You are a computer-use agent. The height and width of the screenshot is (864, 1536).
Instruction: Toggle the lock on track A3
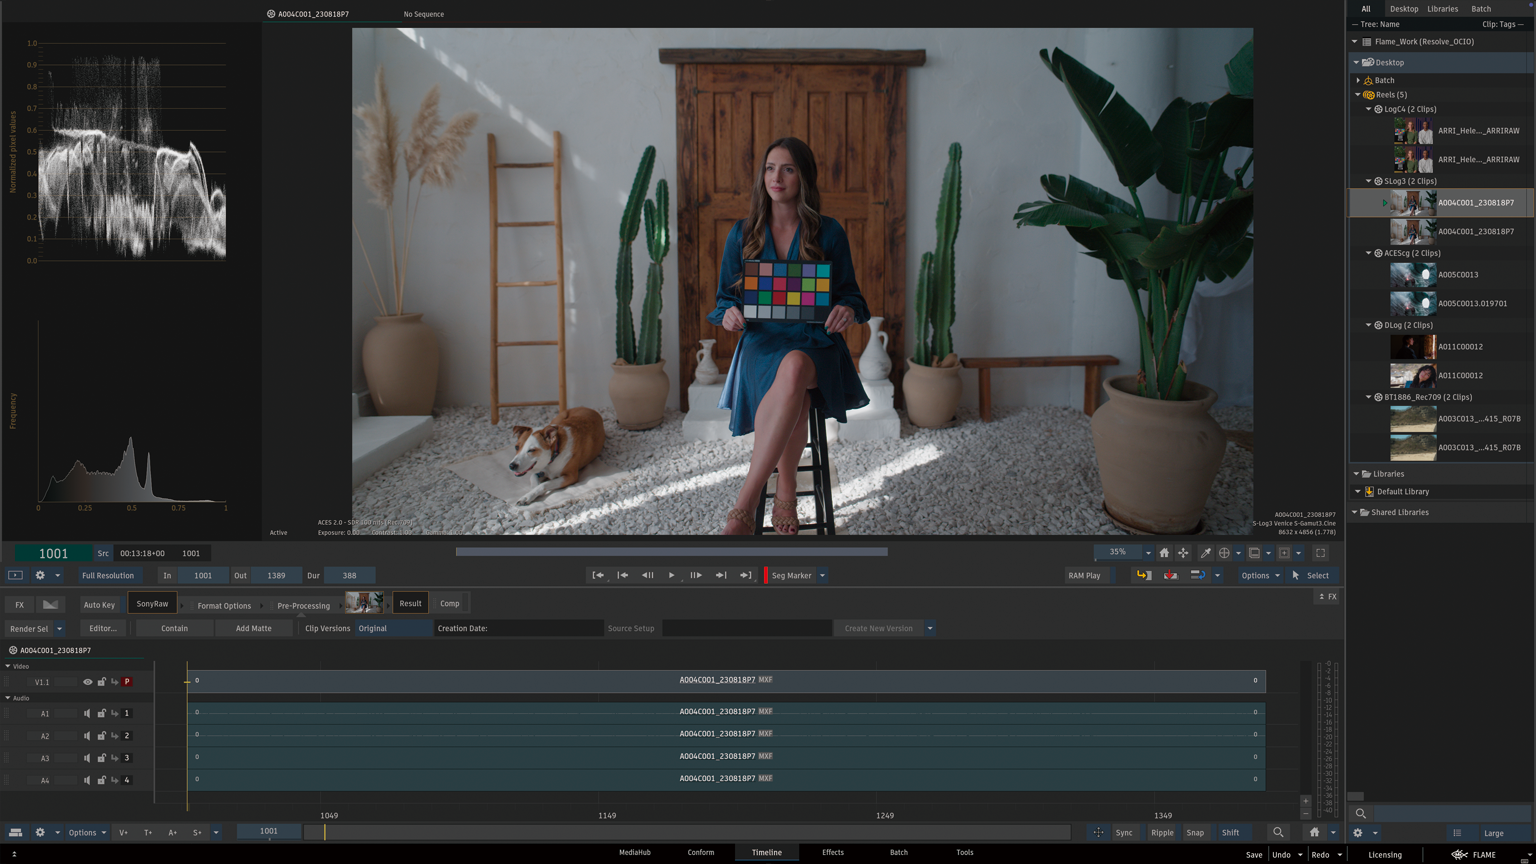pyautogui.click(x=101, y=758)
